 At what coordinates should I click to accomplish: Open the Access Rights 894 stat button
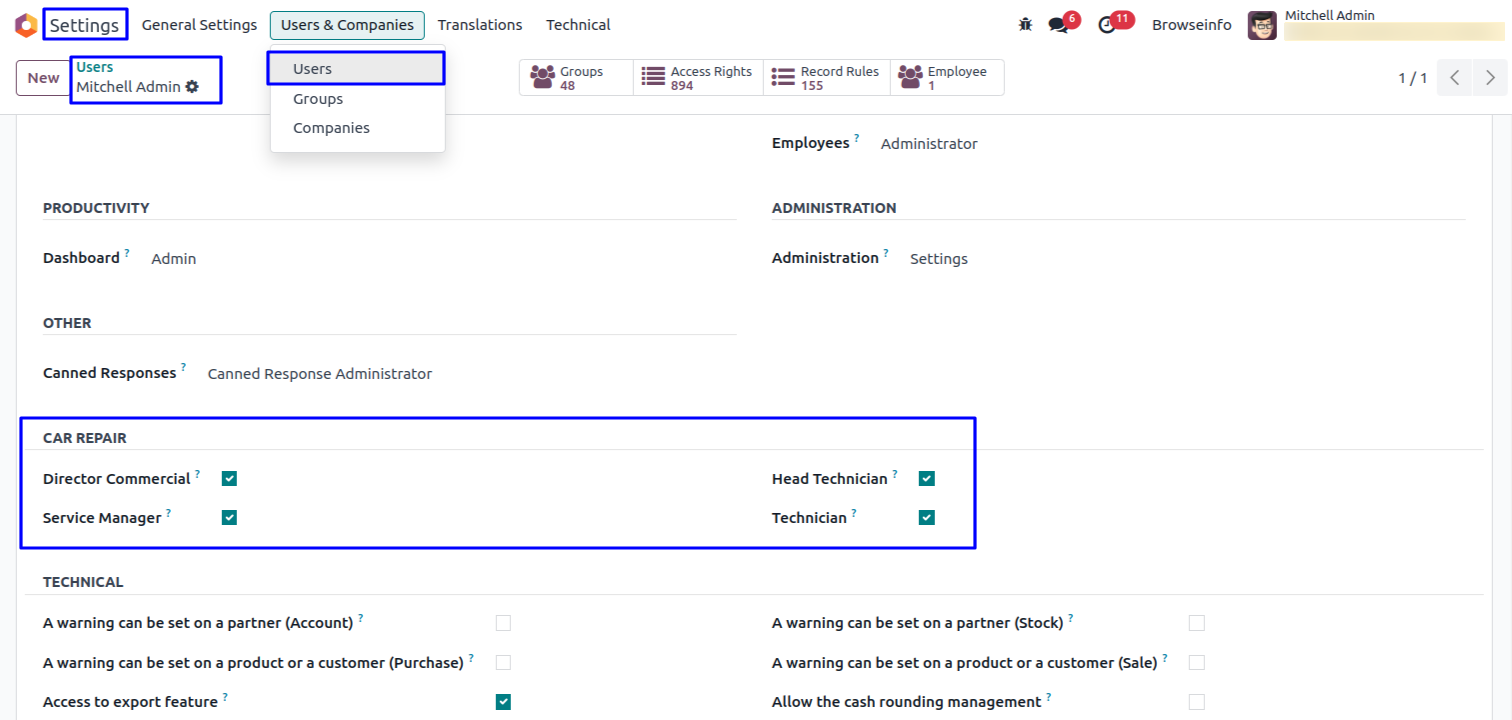coord(698,78)
